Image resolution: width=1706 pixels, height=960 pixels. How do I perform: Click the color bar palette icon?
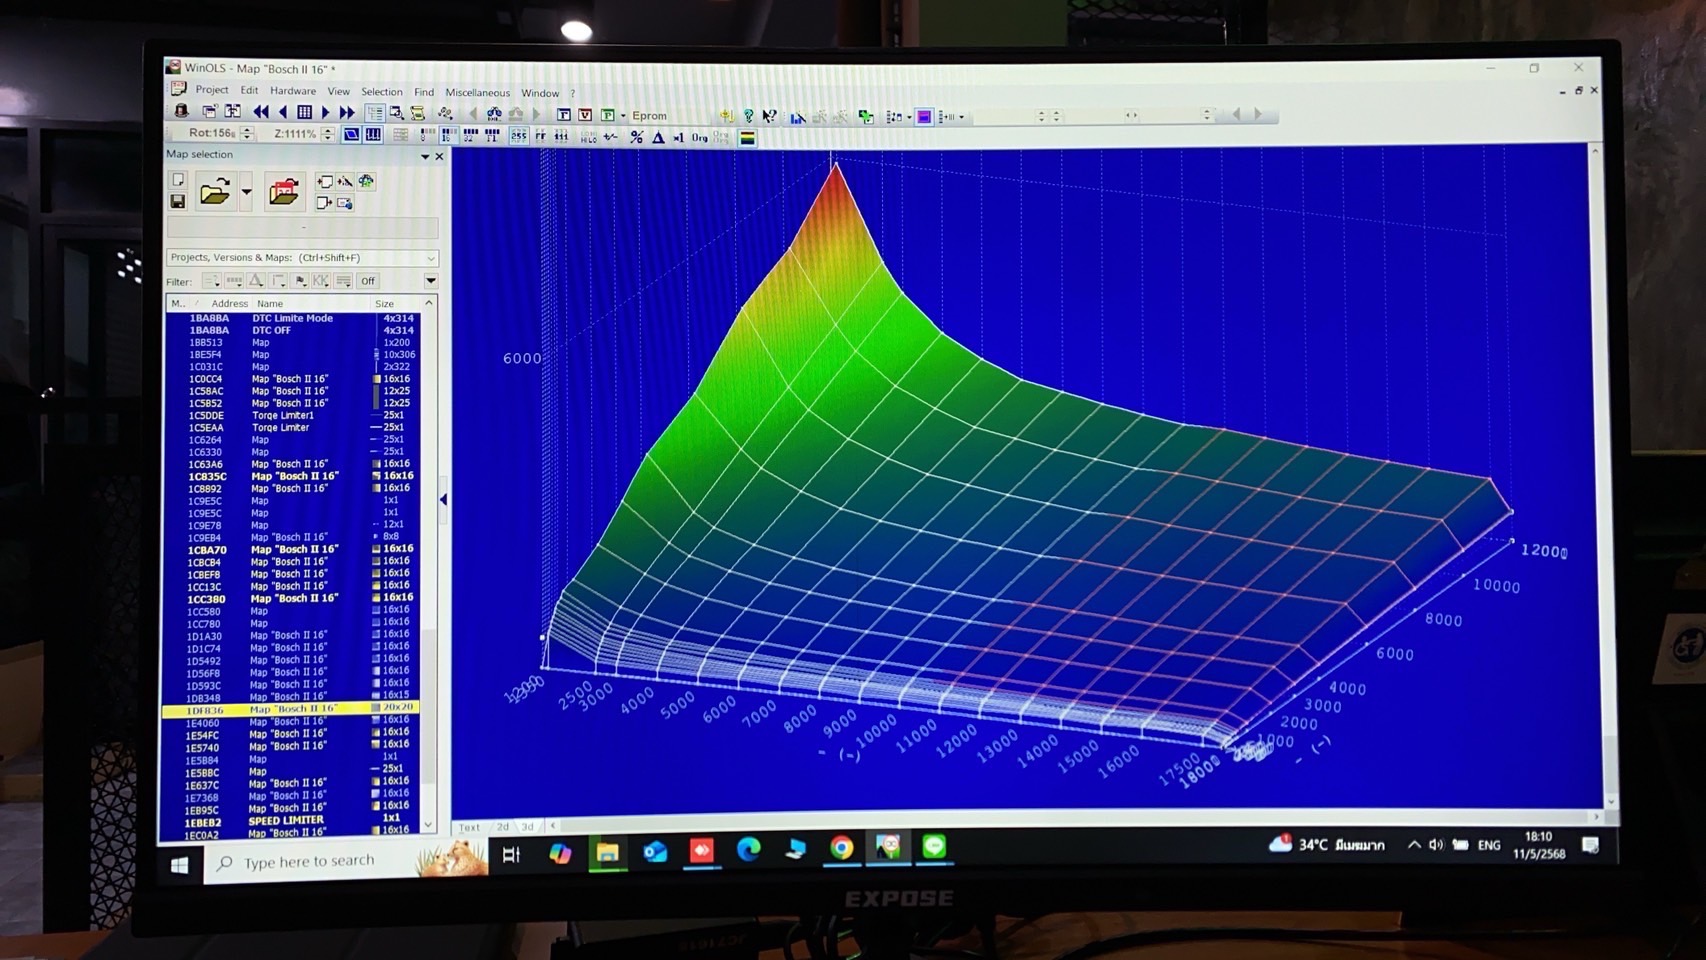[x=747, y=138]
